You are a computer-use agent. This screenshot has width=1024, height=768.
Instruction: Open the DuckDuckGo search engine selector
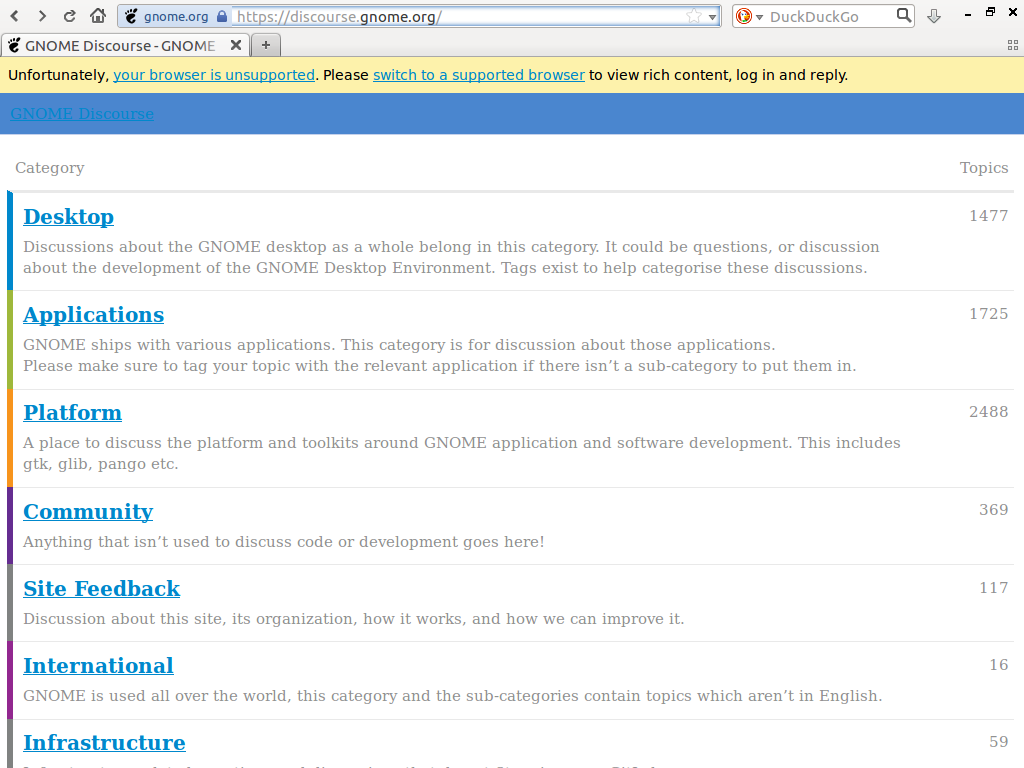[748, 16]
